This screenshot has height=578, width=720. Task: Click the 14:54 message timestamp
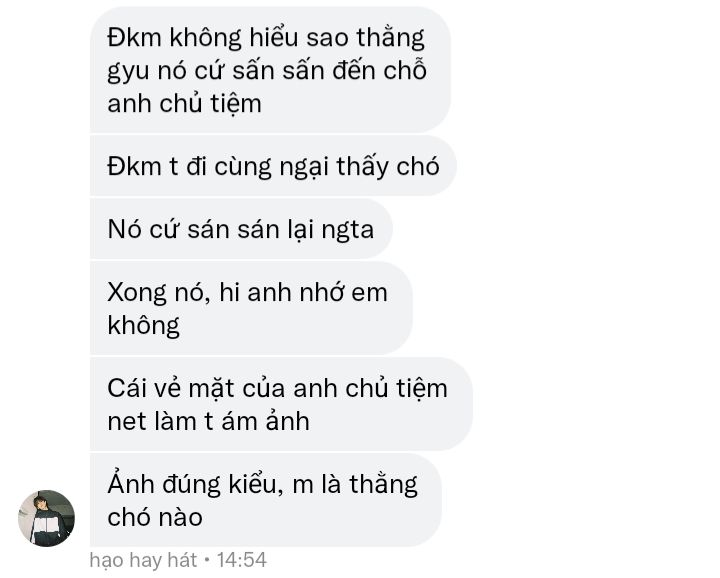[x=242, y=560]
